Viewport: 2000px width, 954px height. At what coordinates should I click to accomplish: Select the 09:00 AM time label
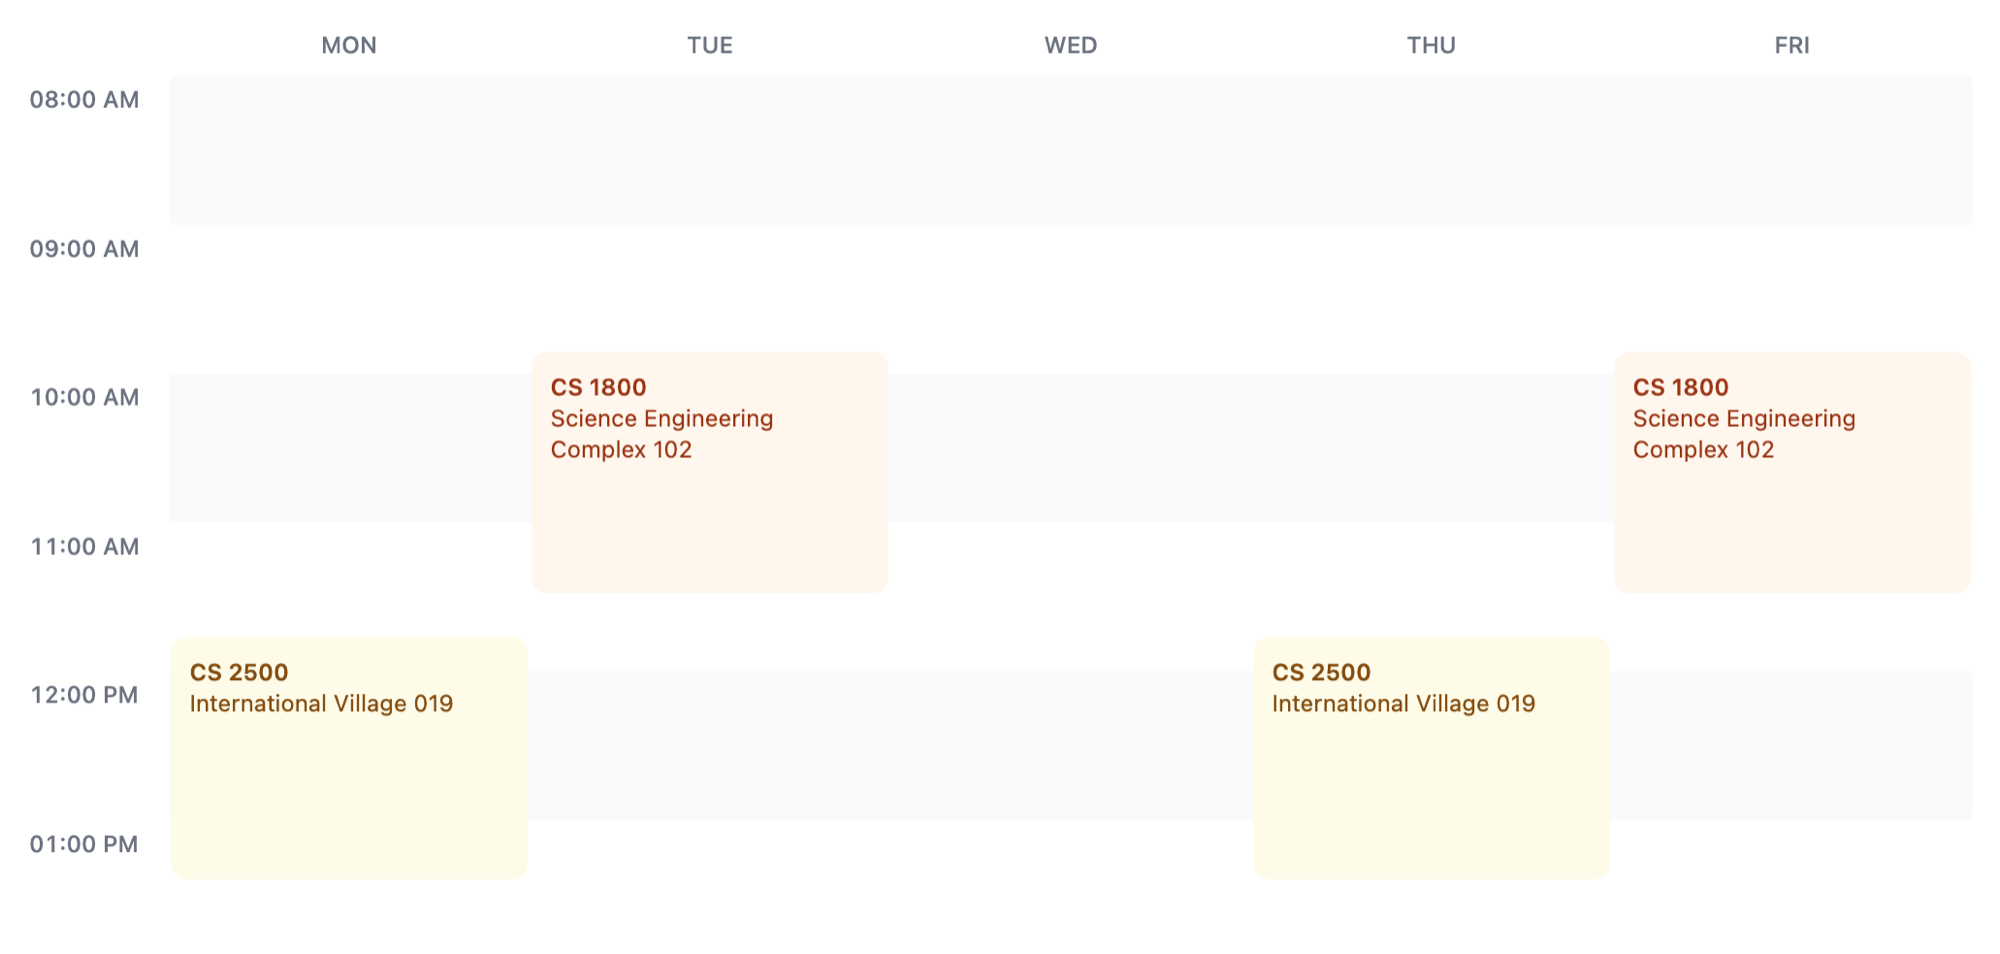click(84, 248)
